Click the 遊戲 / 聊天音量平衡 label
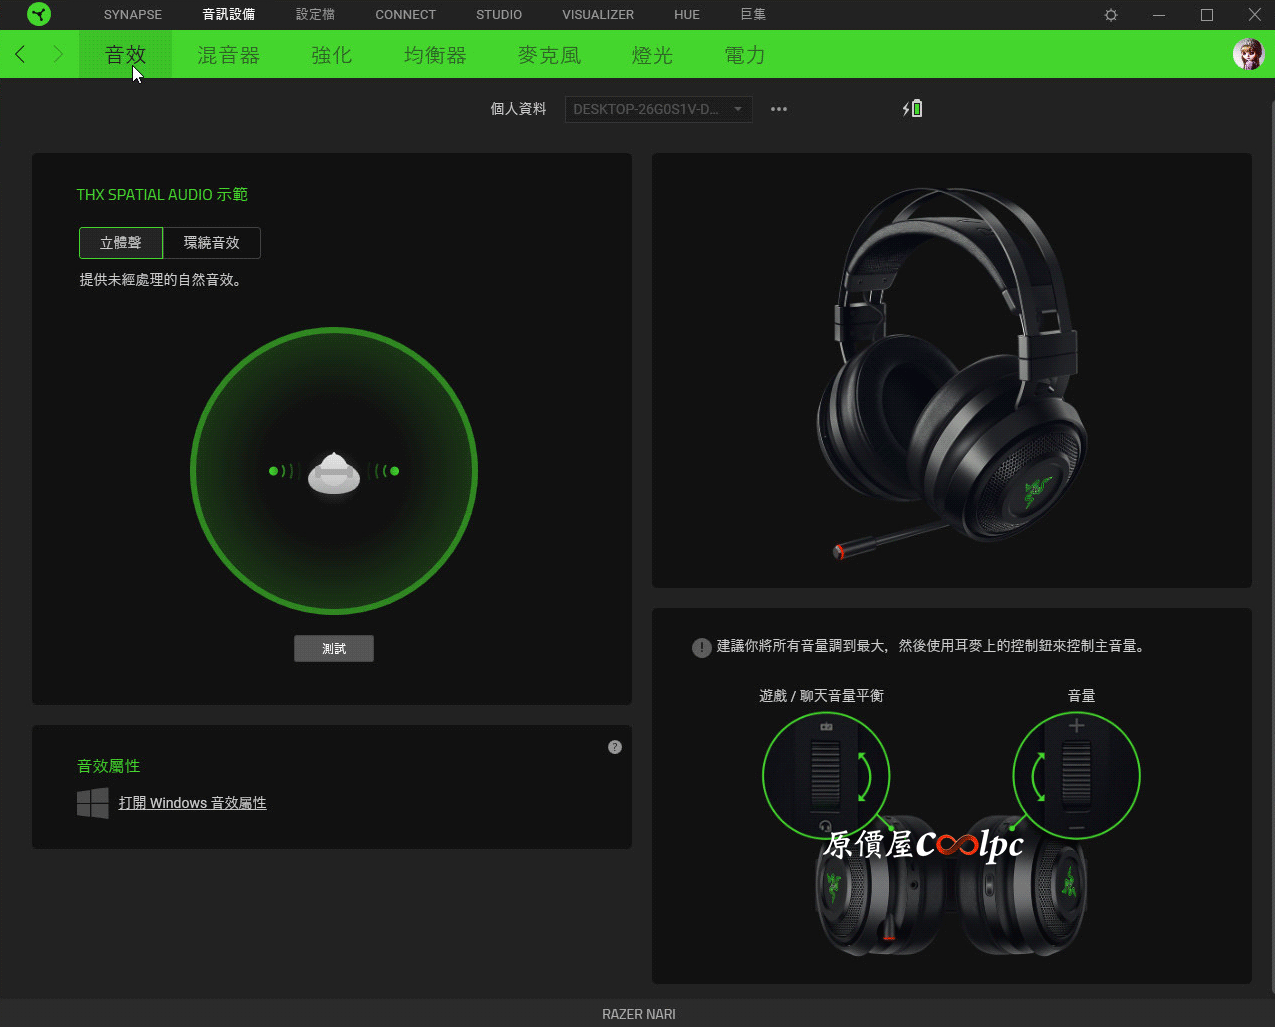Image resolution: width=1275 pixels, height=1027 pixels. (822, 696)
